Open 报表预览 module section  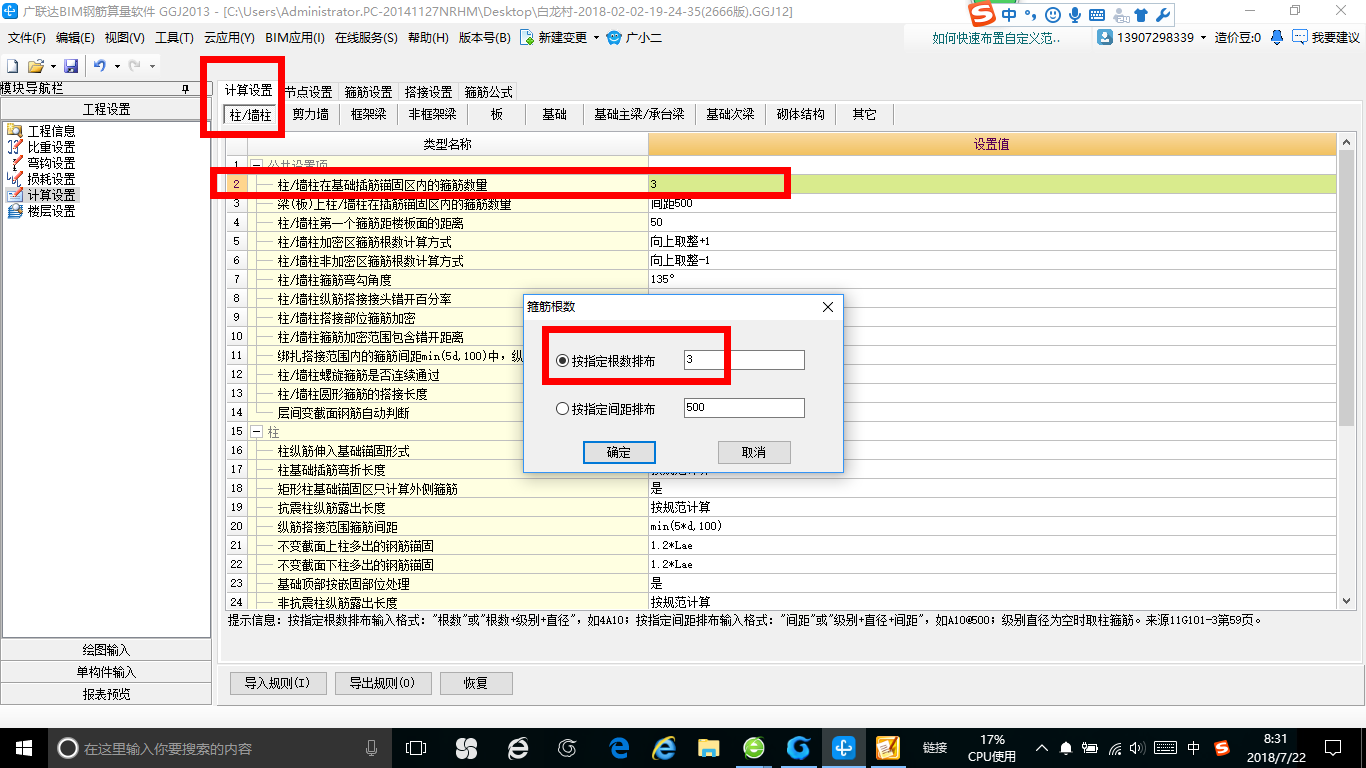(106, 694)
